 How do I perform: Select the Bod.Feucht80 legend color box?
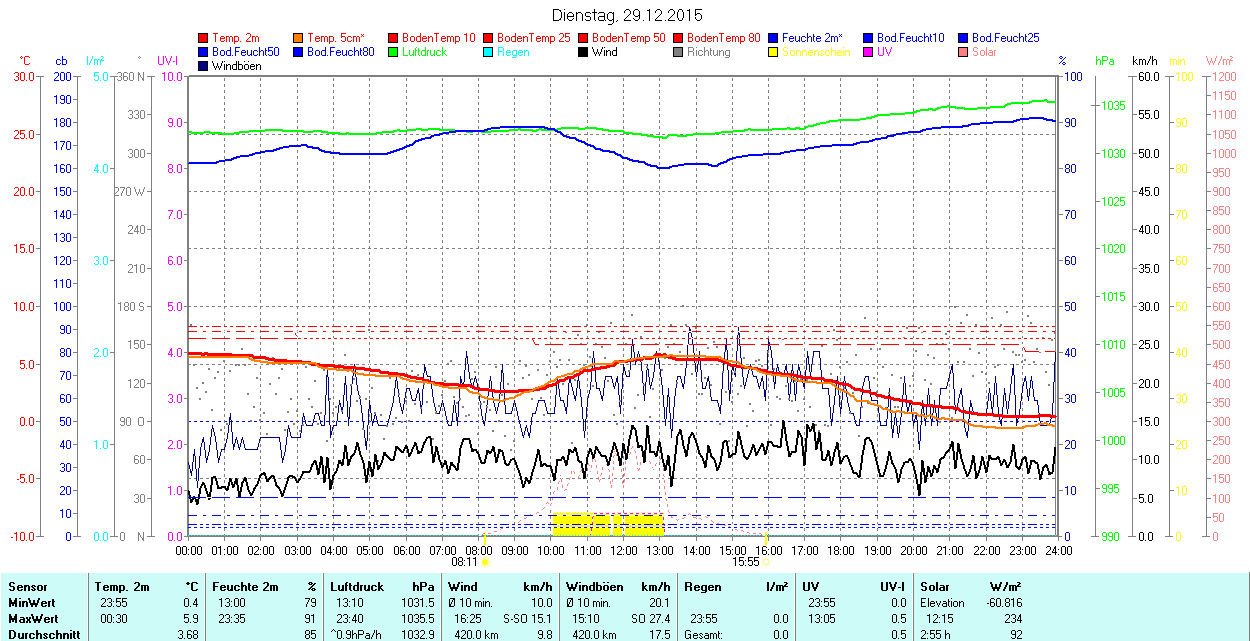point(298,52)
